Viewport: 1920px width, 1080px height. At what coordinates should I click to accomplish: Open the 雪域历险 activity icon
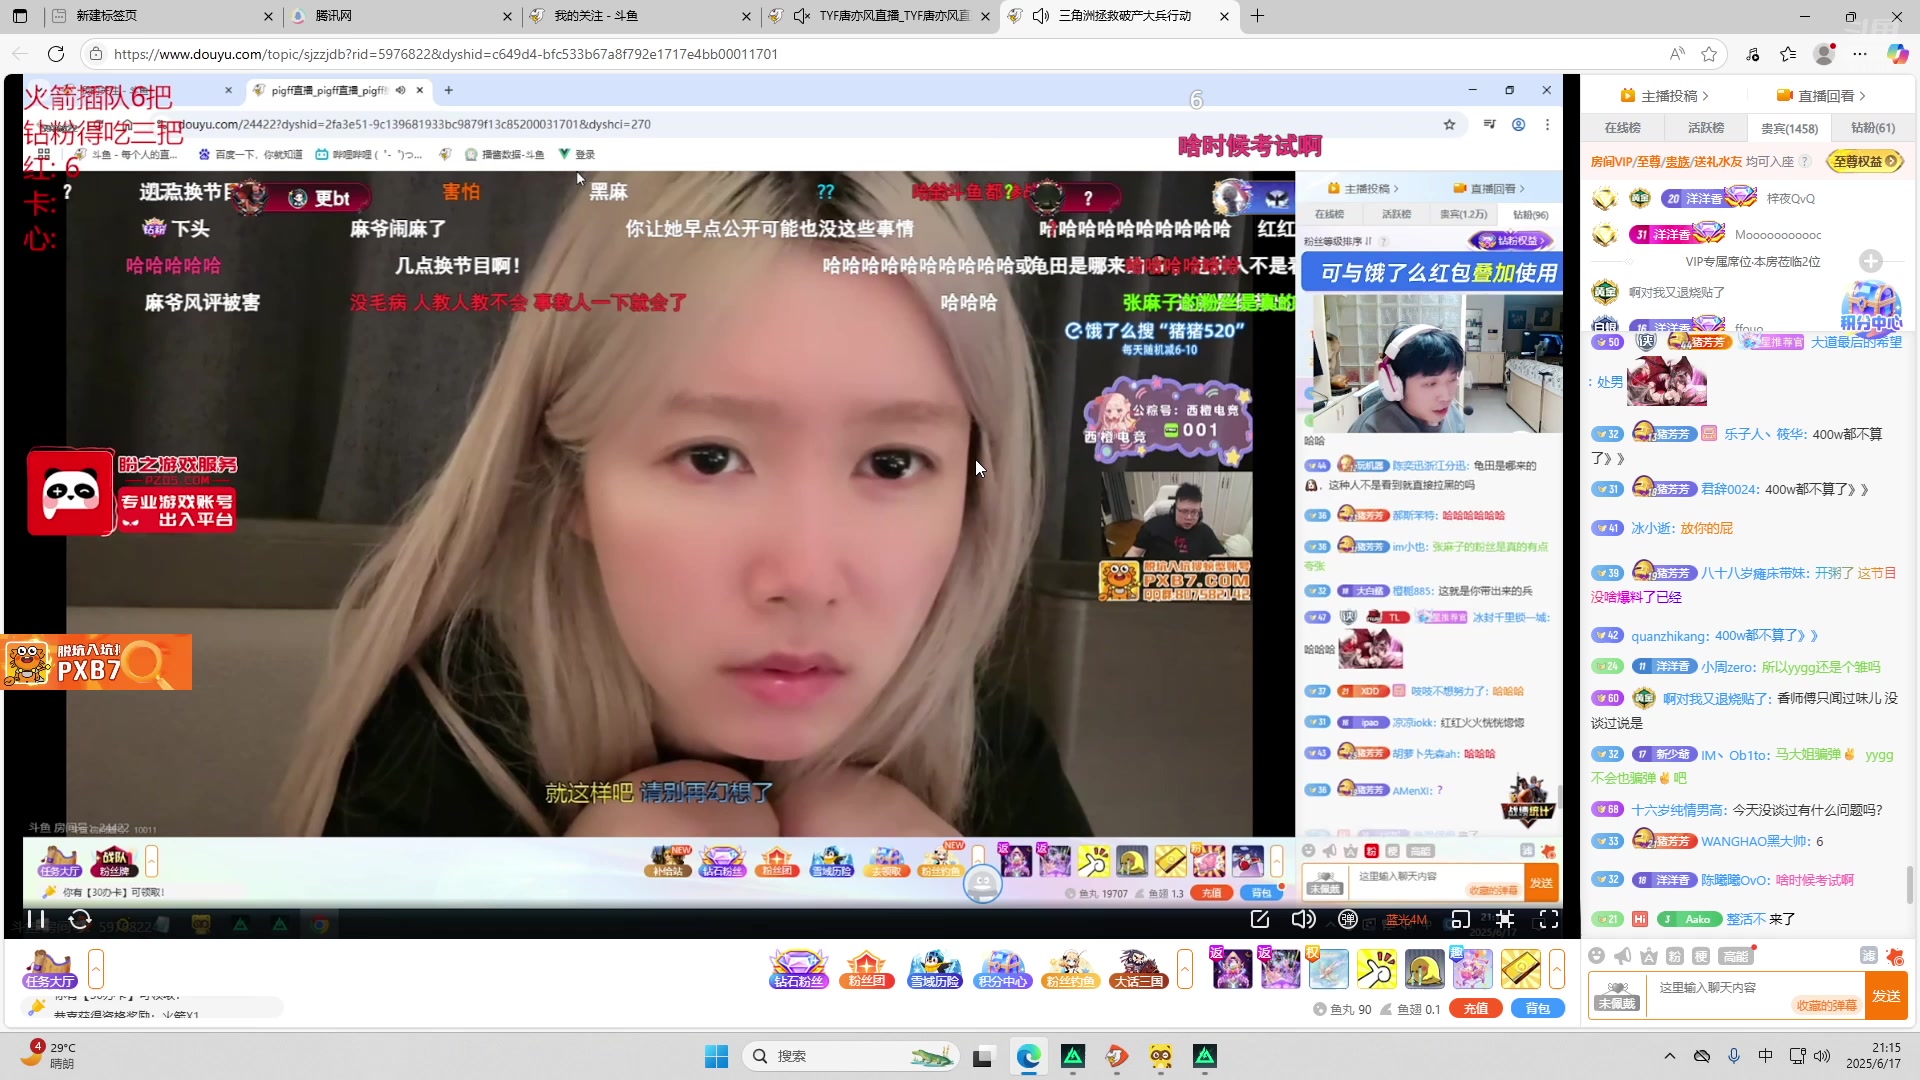pyautogui.click(x=934, y=969)
